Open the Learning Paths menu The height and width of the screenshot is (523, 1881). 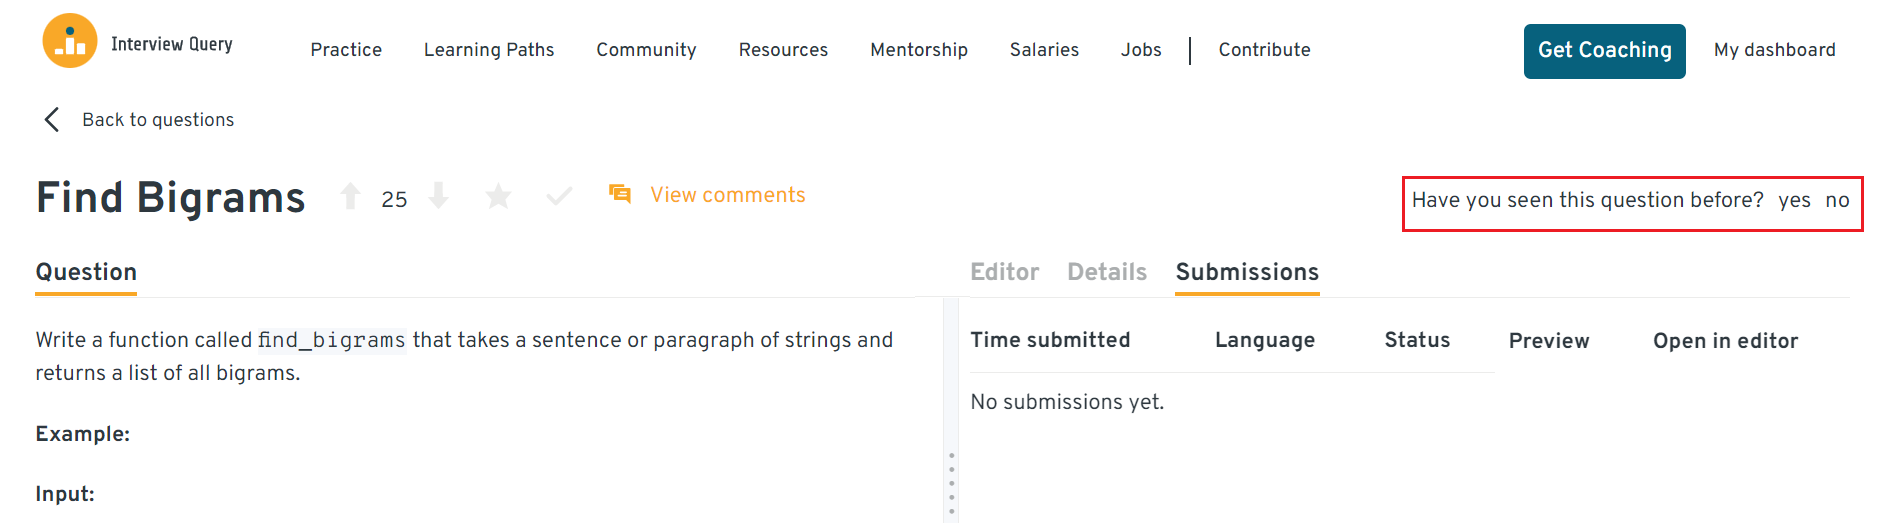point(489,50)
